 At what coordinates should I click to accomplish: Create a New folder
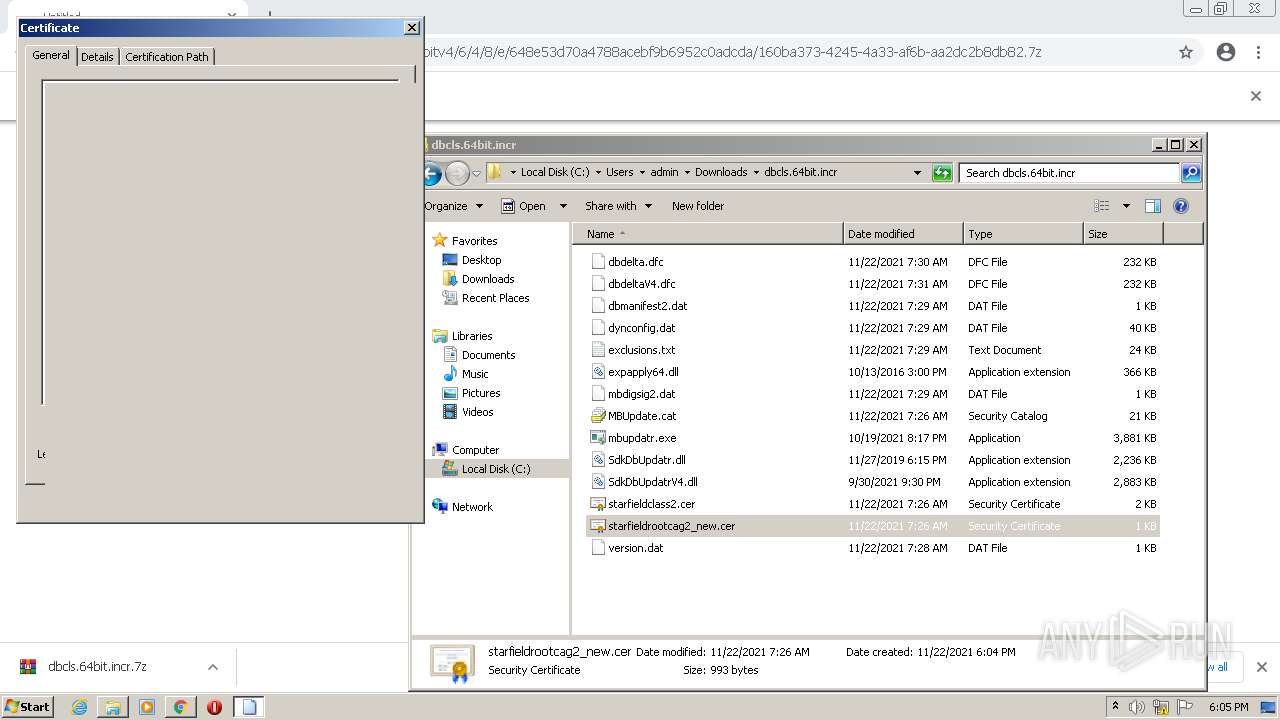[698, 206]
